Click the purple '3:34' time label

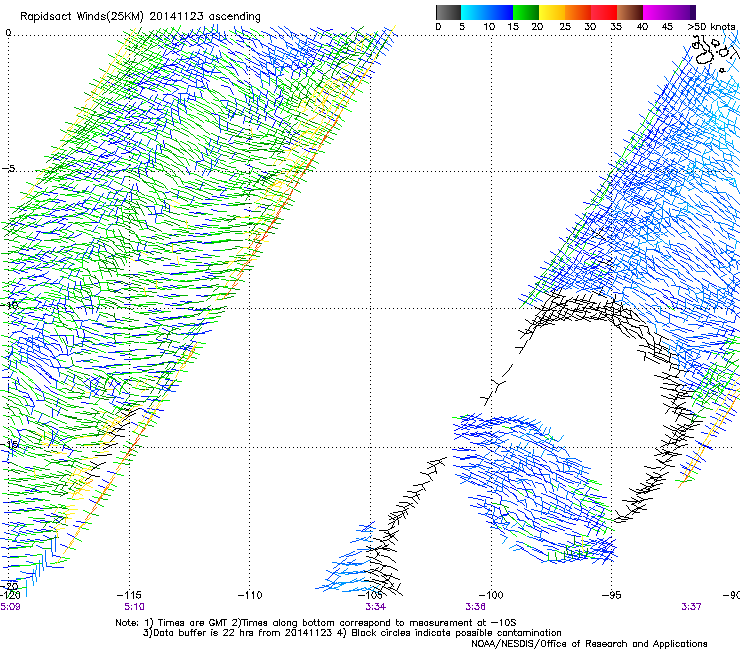click(x=376, y=607)
